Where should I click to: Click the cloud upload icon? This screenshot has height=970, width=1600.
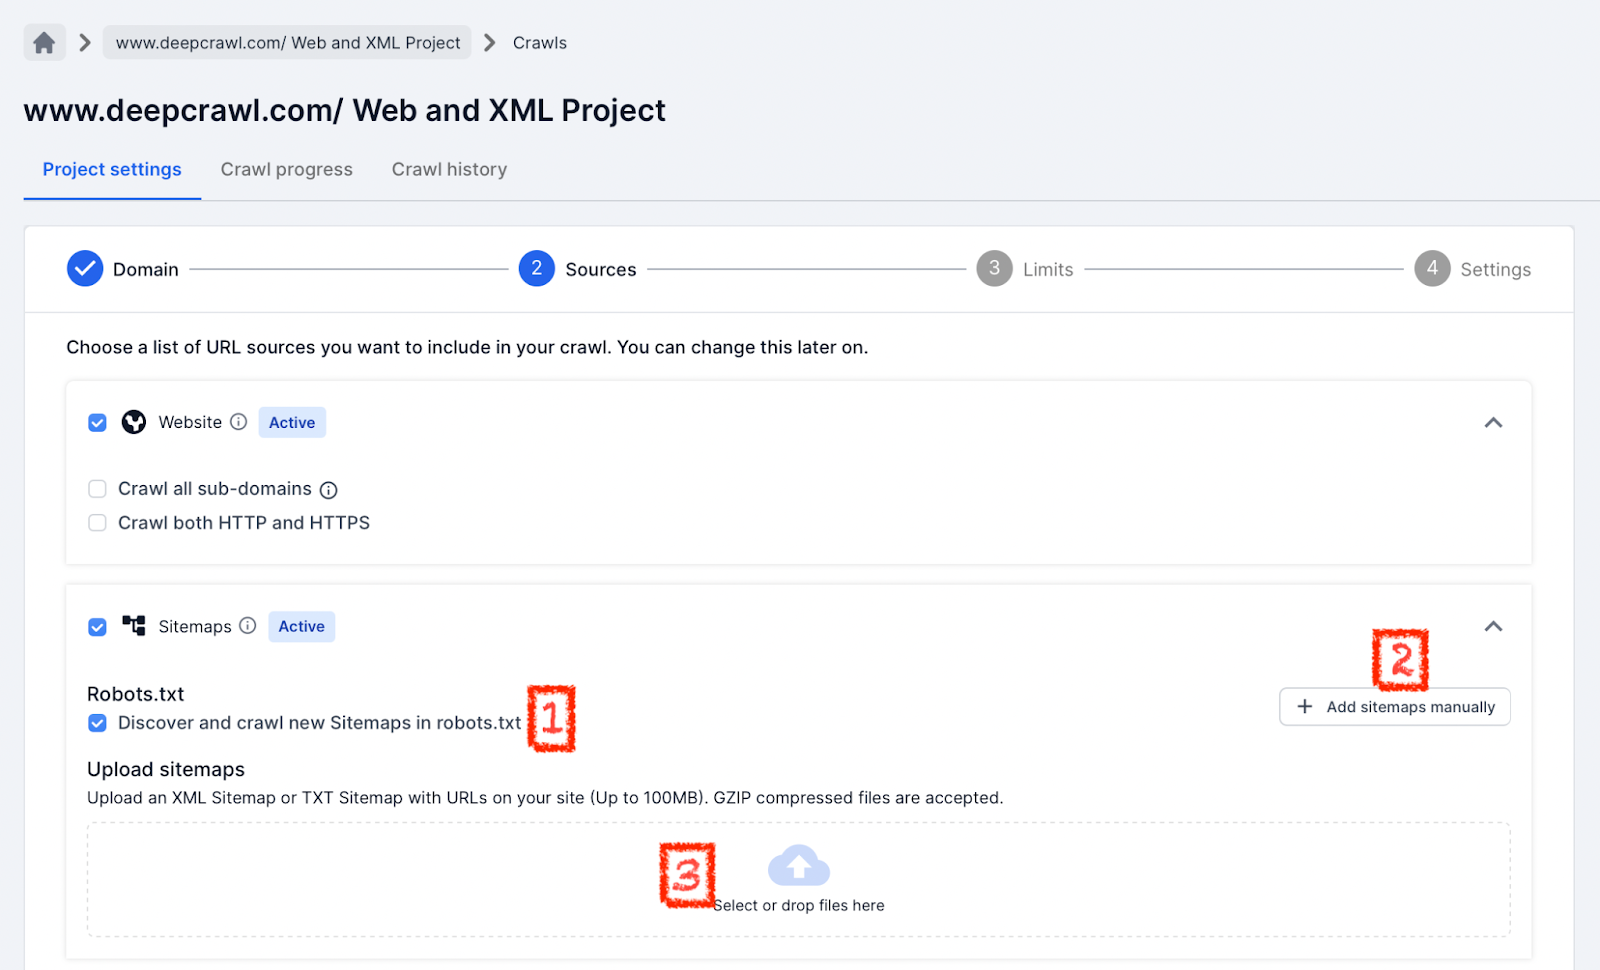click(799, 866)
